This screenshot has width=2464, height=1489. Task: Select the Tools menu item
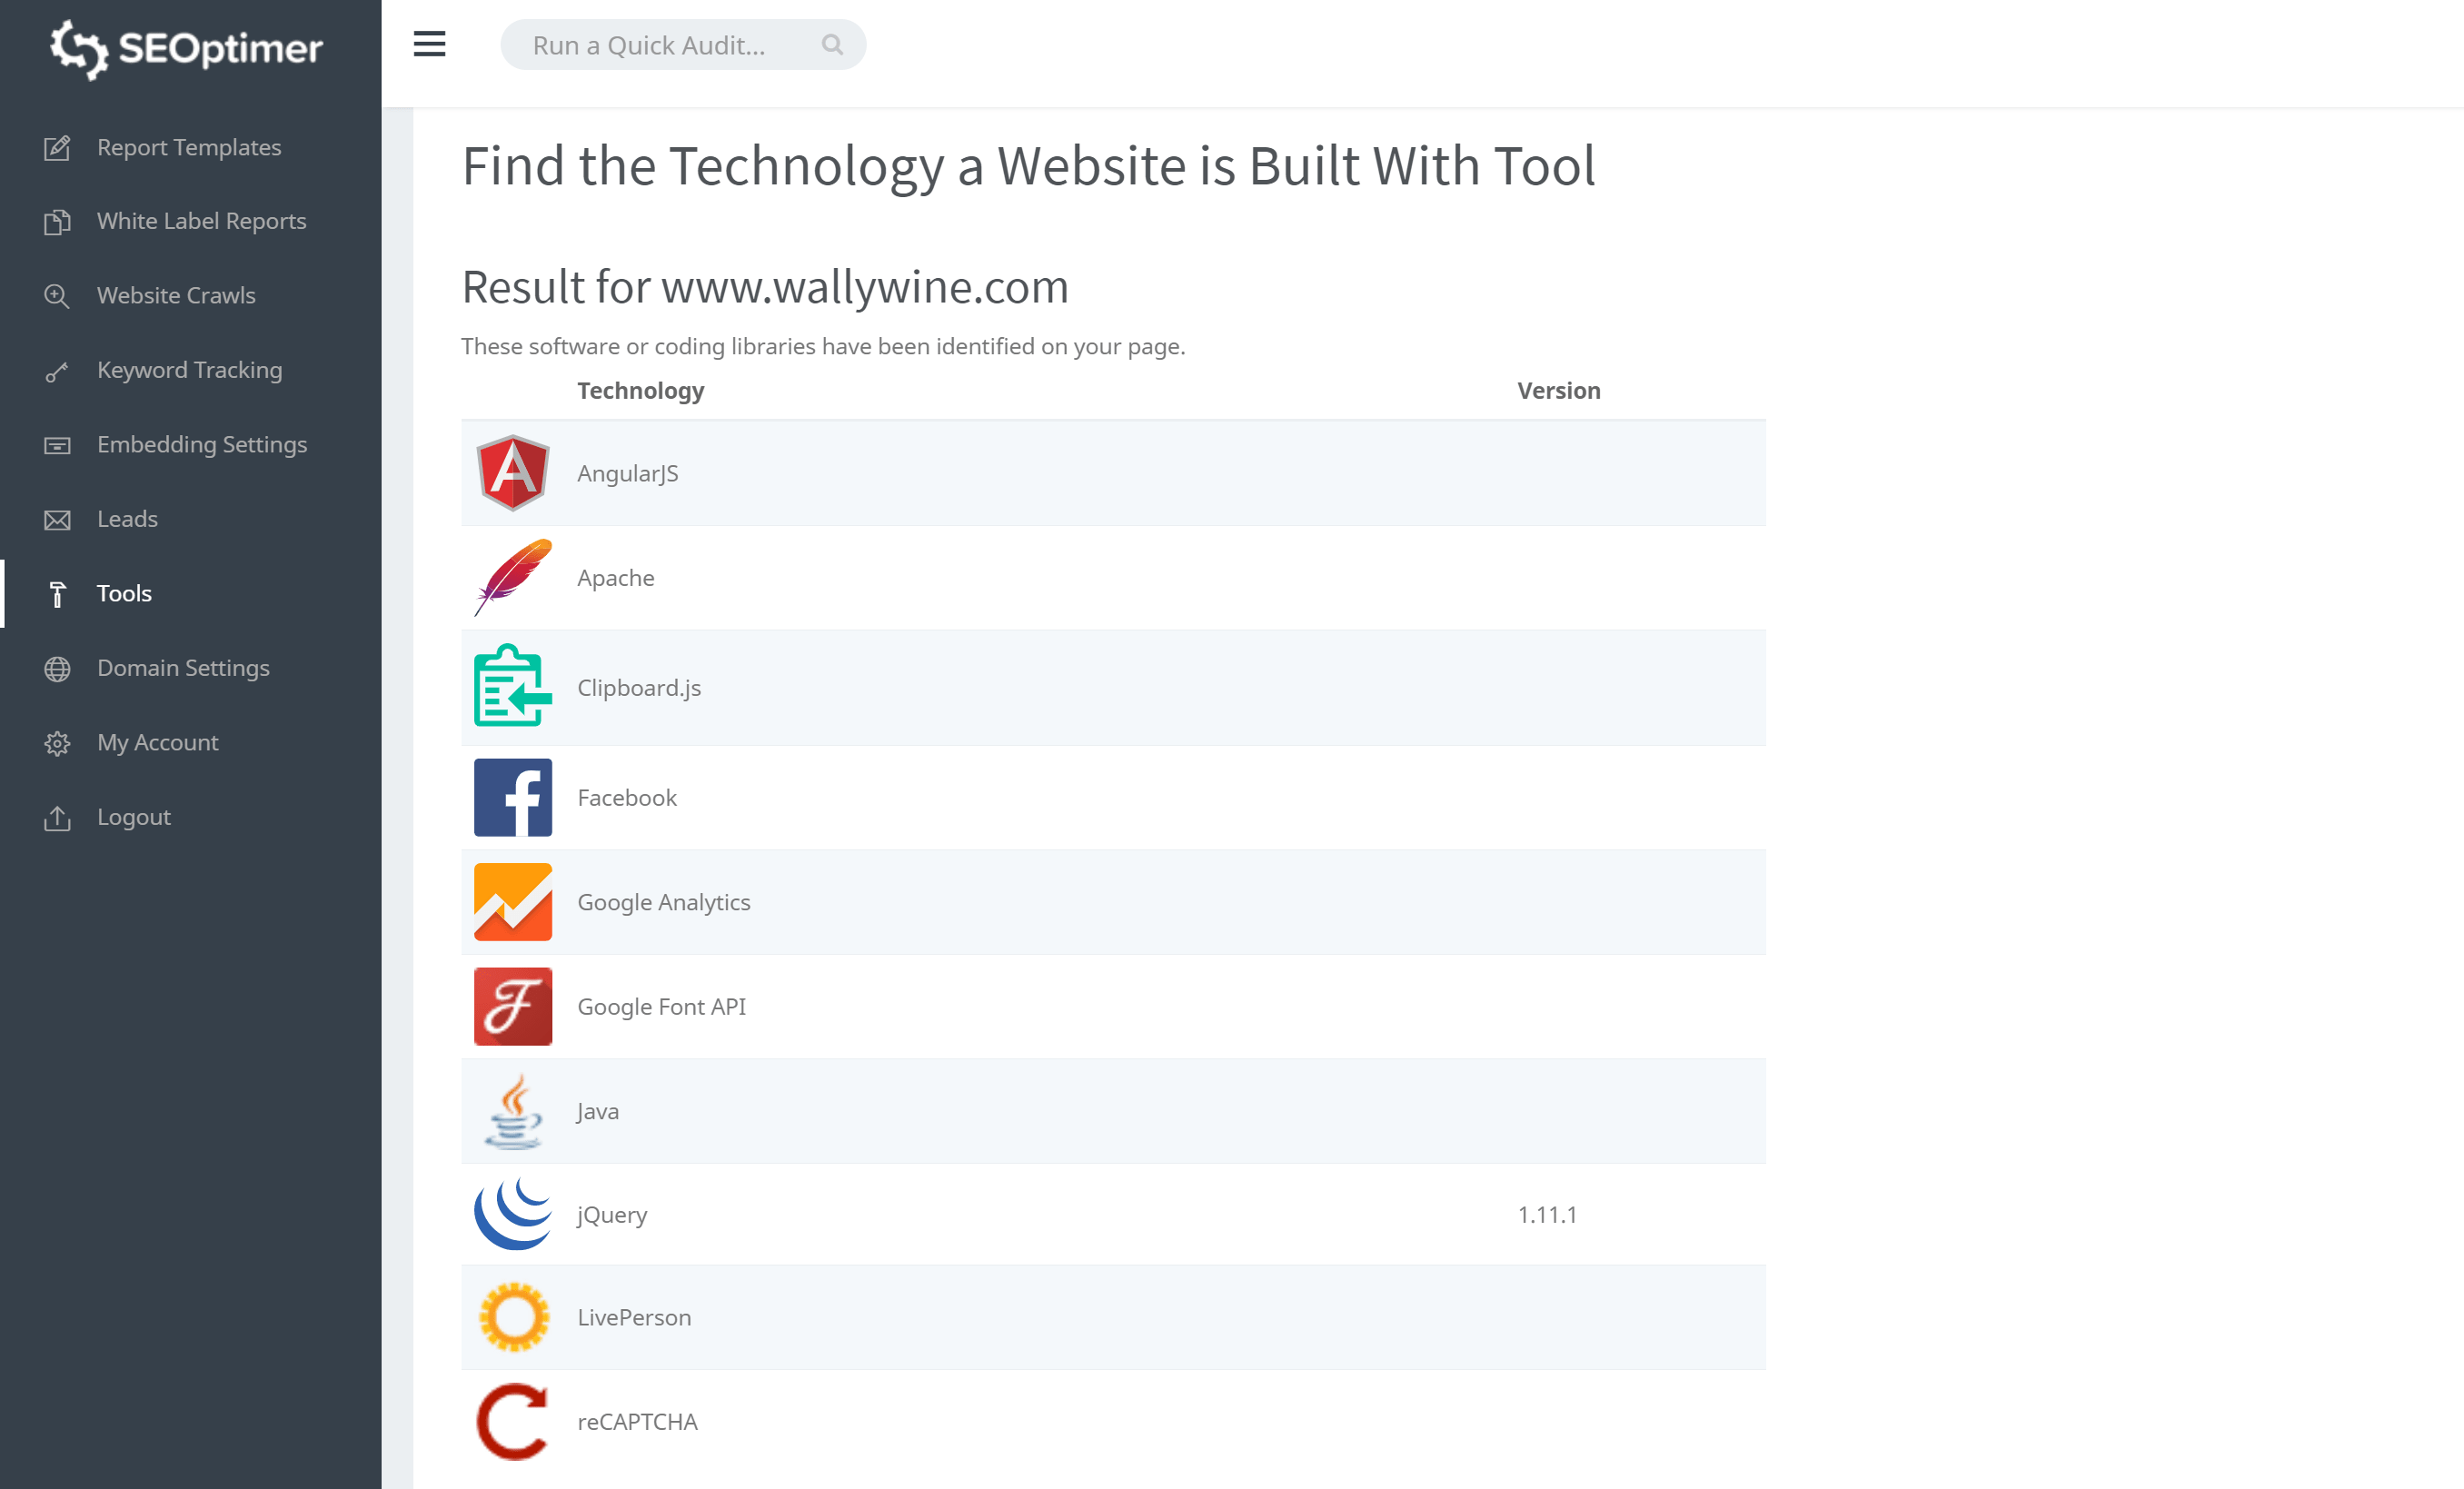point(124,593)
